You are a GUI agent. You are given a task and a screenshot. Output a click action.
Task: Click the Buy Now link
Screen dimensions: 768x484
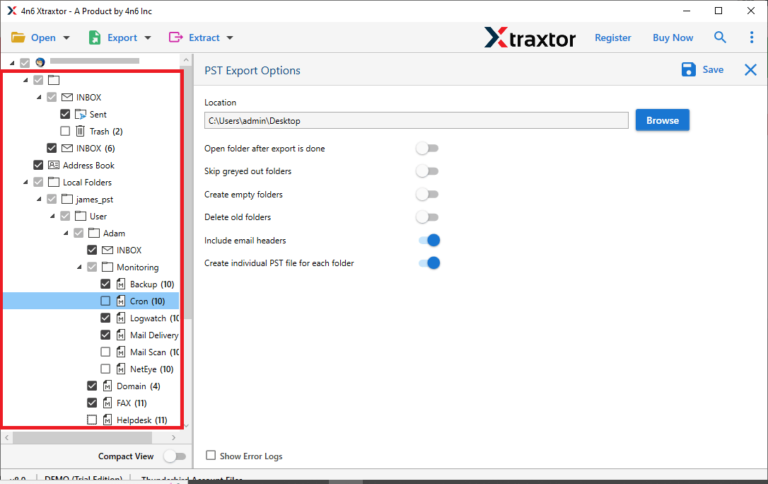click(x=672, y=38)
